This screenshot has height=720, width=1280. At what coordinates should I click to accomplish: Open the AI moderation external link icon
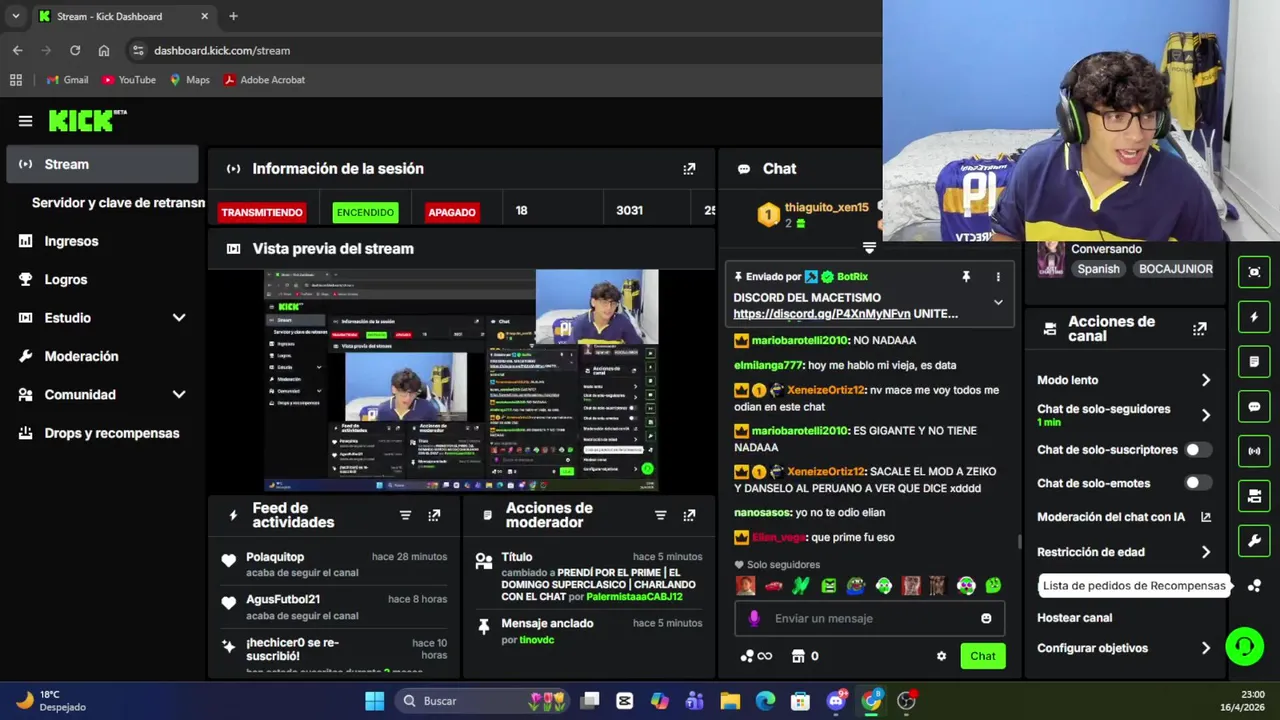[x=1205, y=517]
